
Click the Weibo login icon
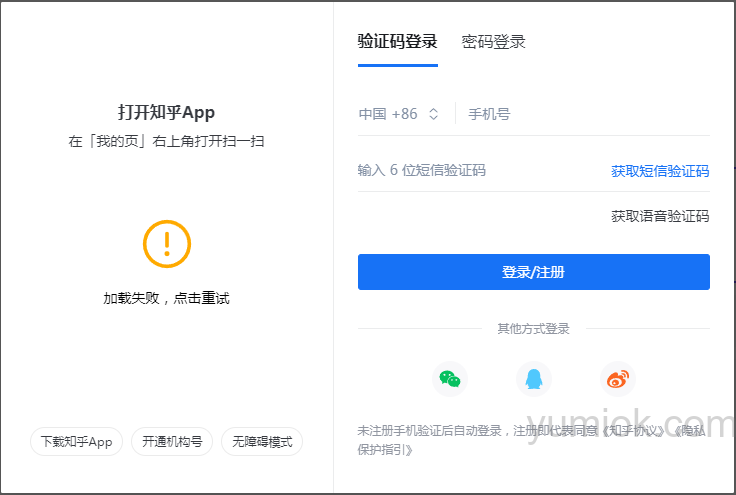click(618, 379)
